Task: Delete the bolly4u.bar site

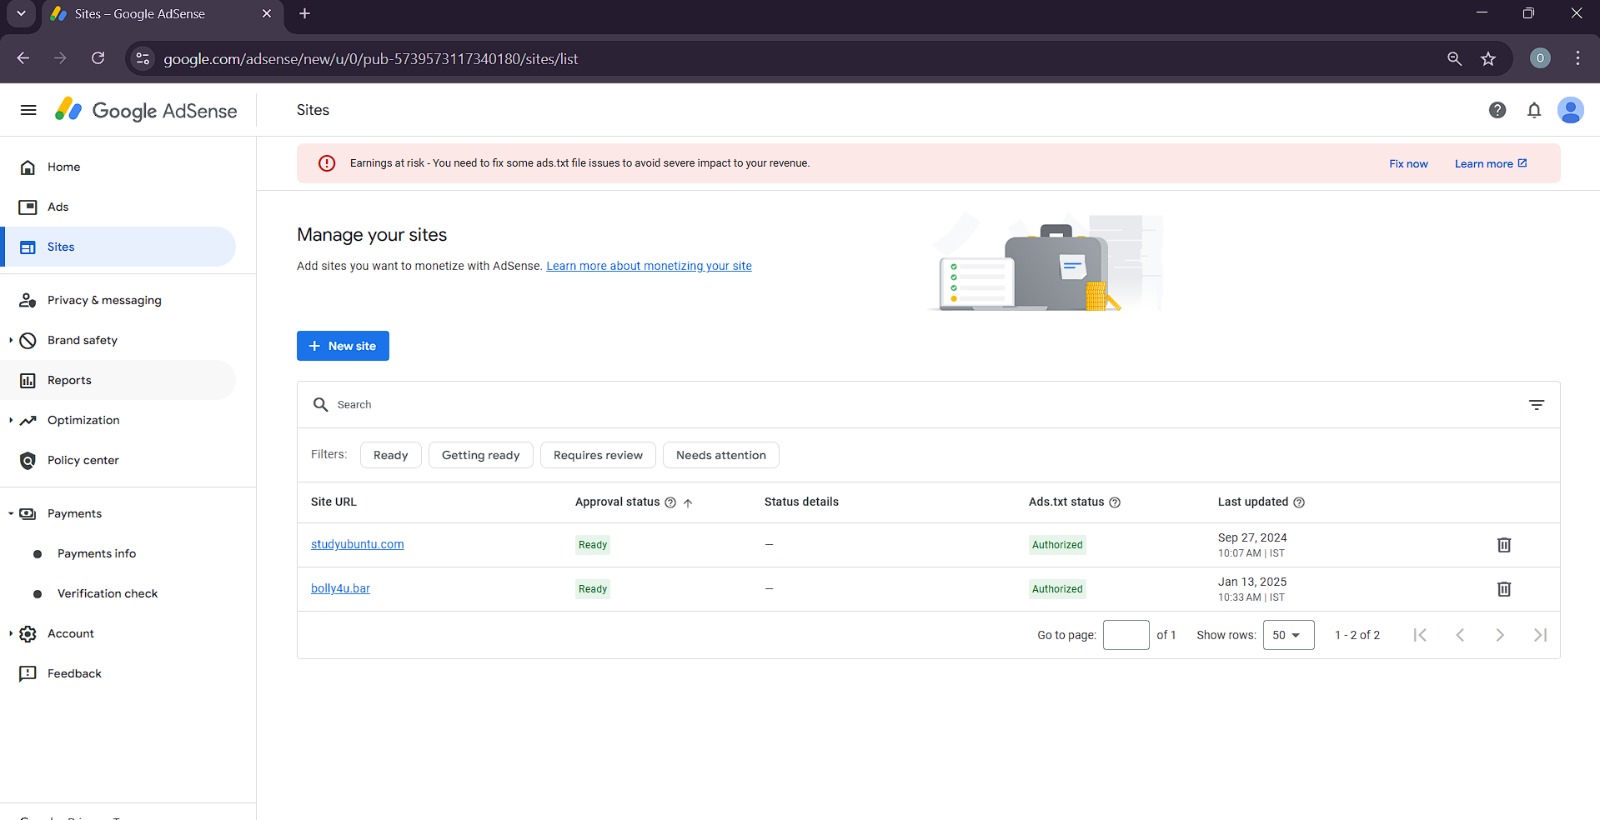Action: 1504,589
